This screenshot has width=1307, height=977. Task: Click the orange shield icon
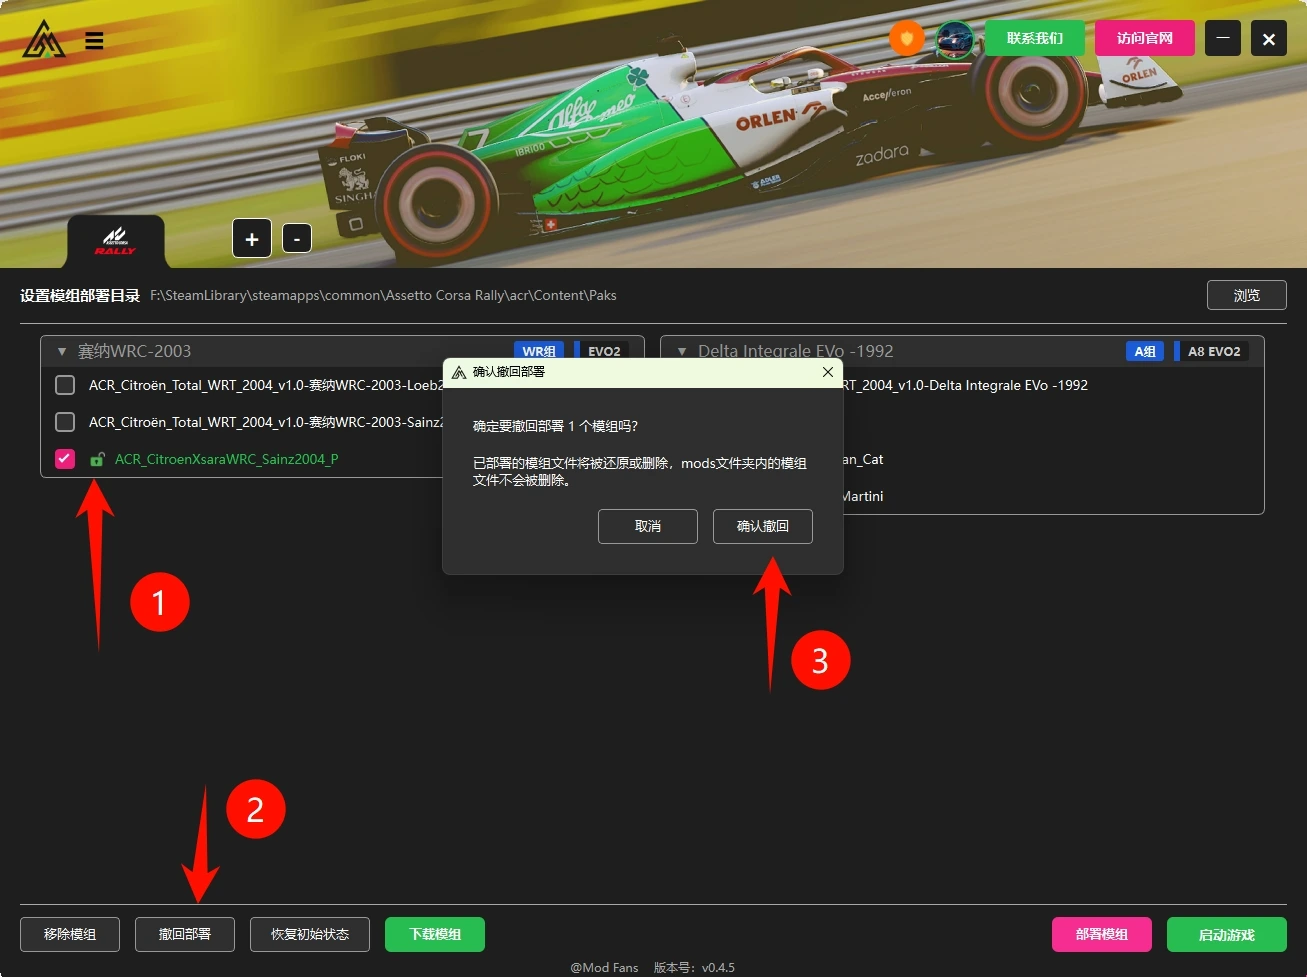point(907,39)
